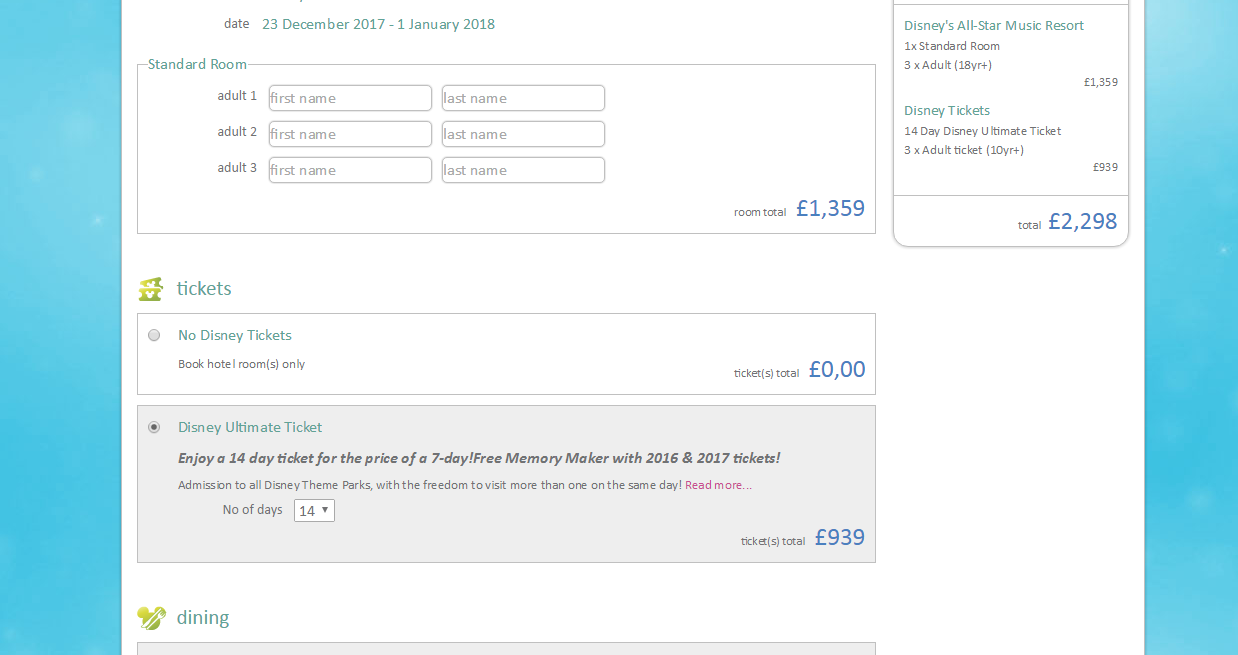Click Disney's All-Star Music Resort in summary
1238x655 pixels.
(x=994, y=26)
